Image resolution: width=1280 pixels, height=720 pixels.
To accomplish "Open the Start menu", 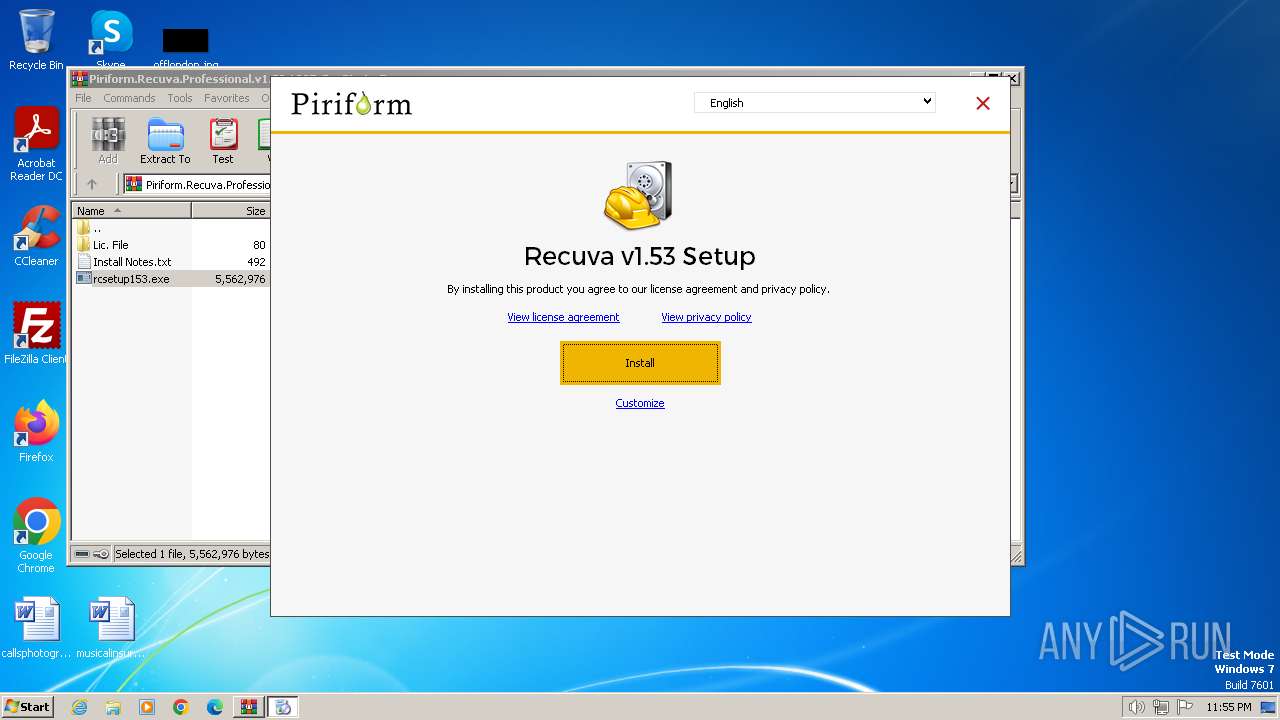I will point(27,706).
